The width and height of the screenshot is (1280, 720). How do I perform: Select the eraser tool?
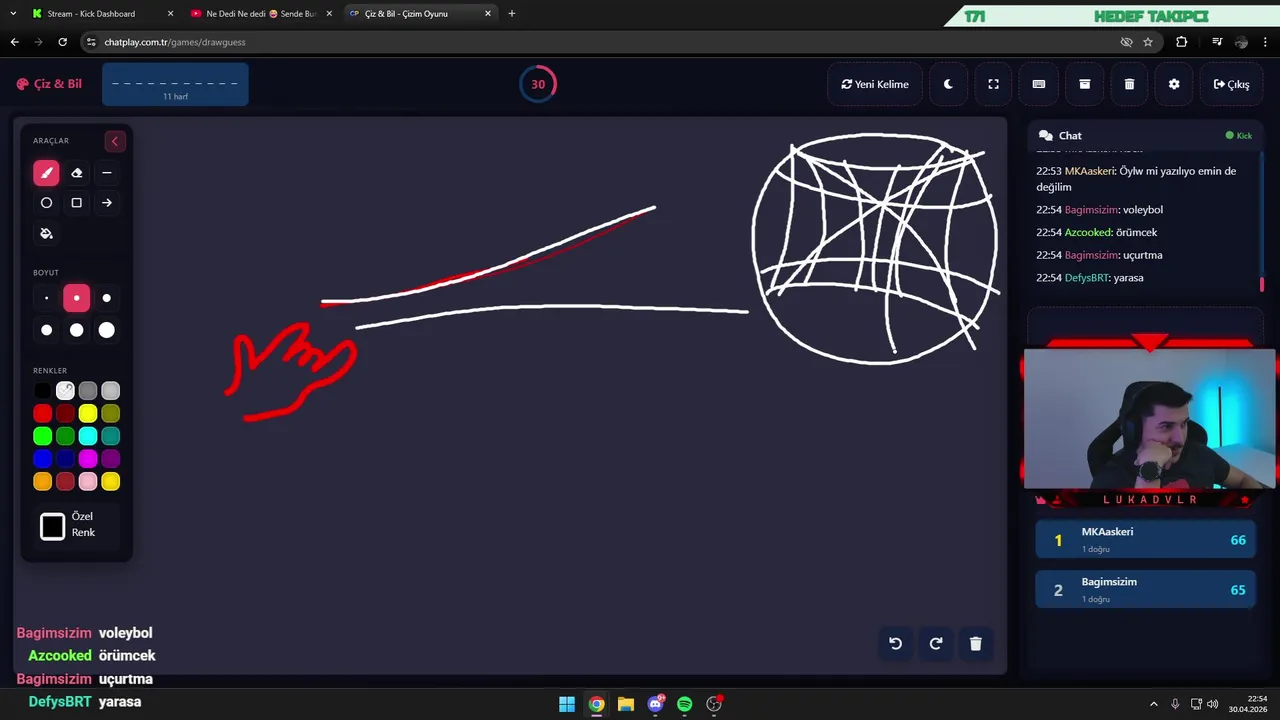point(76,173)
